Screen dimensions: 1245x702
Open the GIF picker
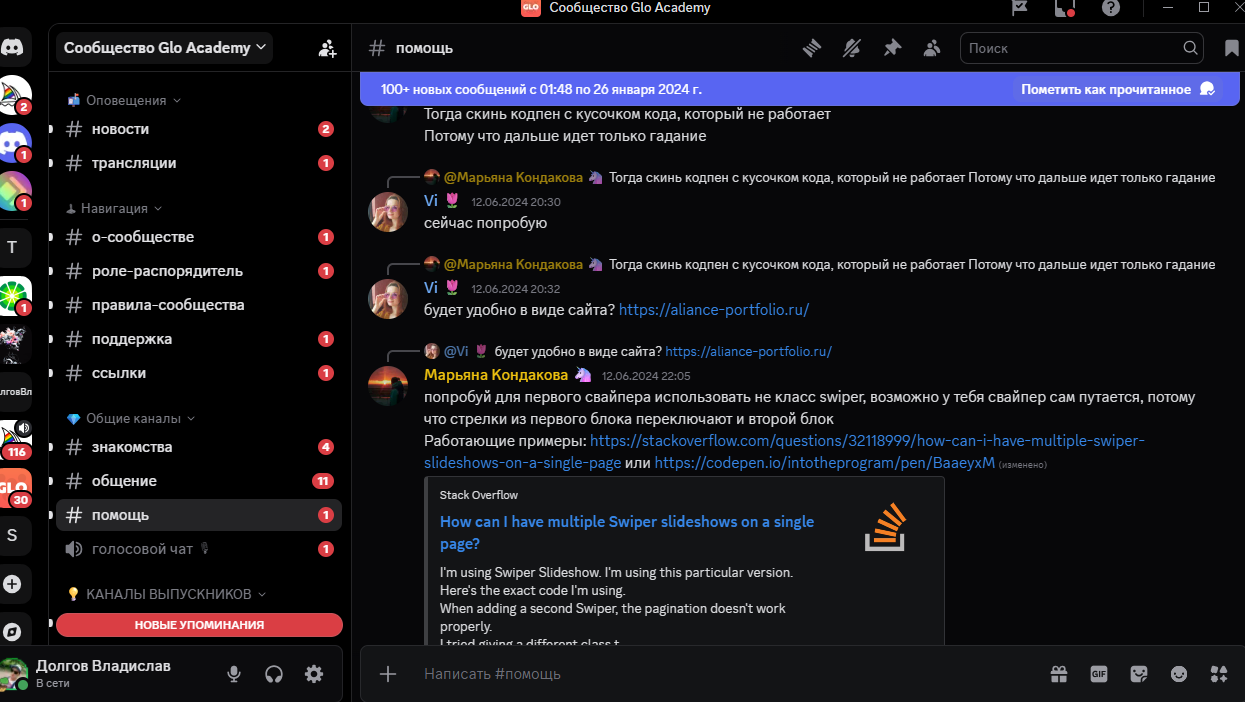tap(1098, 674)
